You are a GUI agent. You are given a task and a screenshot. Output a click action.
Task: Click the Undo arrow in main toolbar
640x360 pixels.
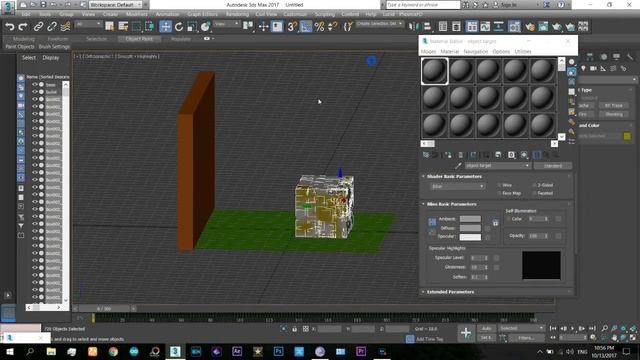[9, 27]
